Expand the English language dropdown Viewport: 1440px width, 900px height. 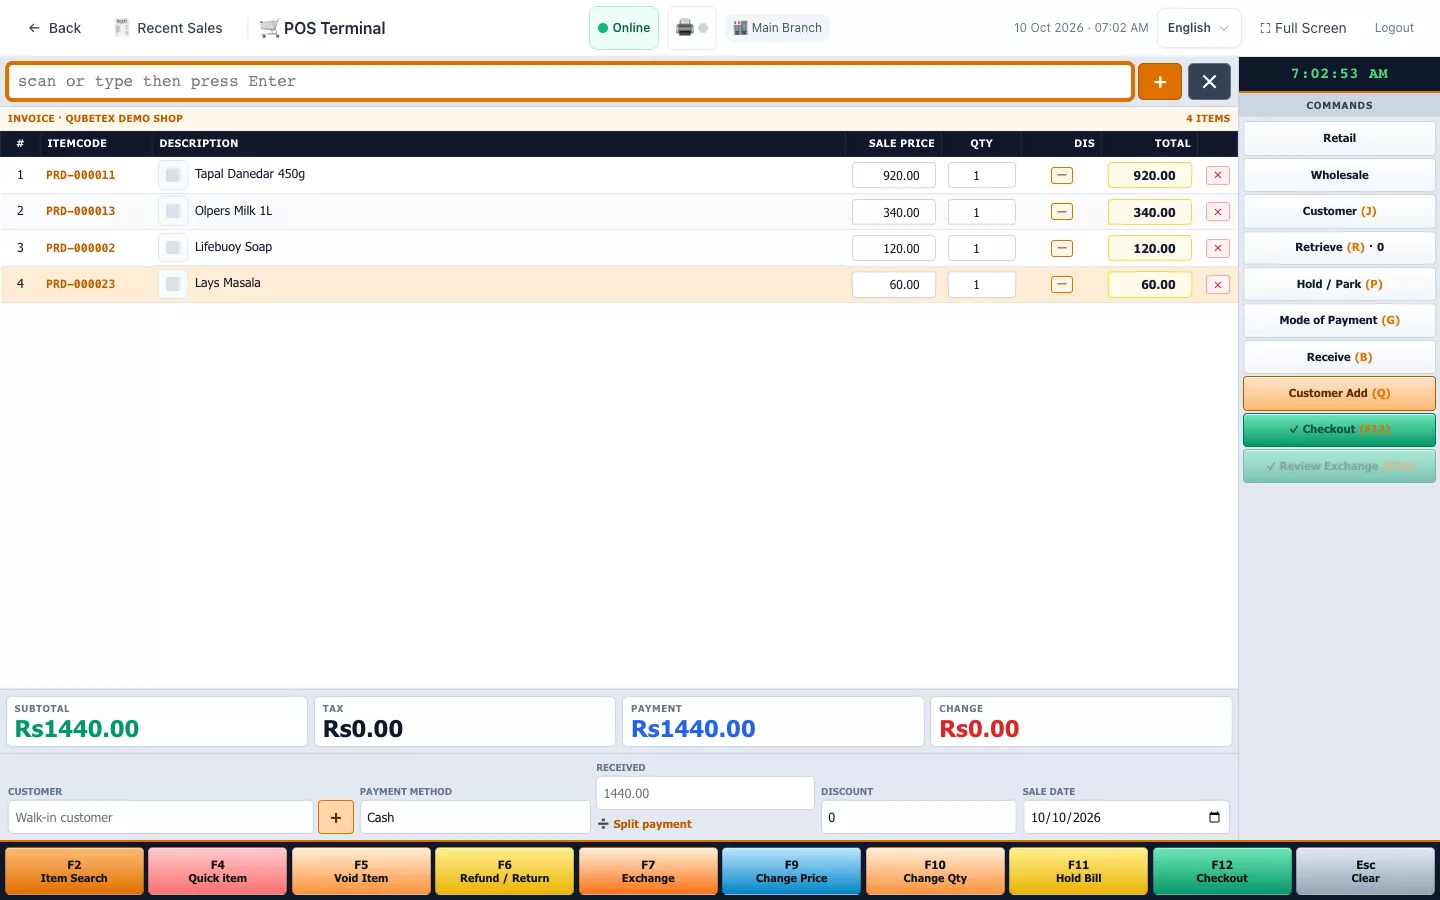[x=1199, y=28]
